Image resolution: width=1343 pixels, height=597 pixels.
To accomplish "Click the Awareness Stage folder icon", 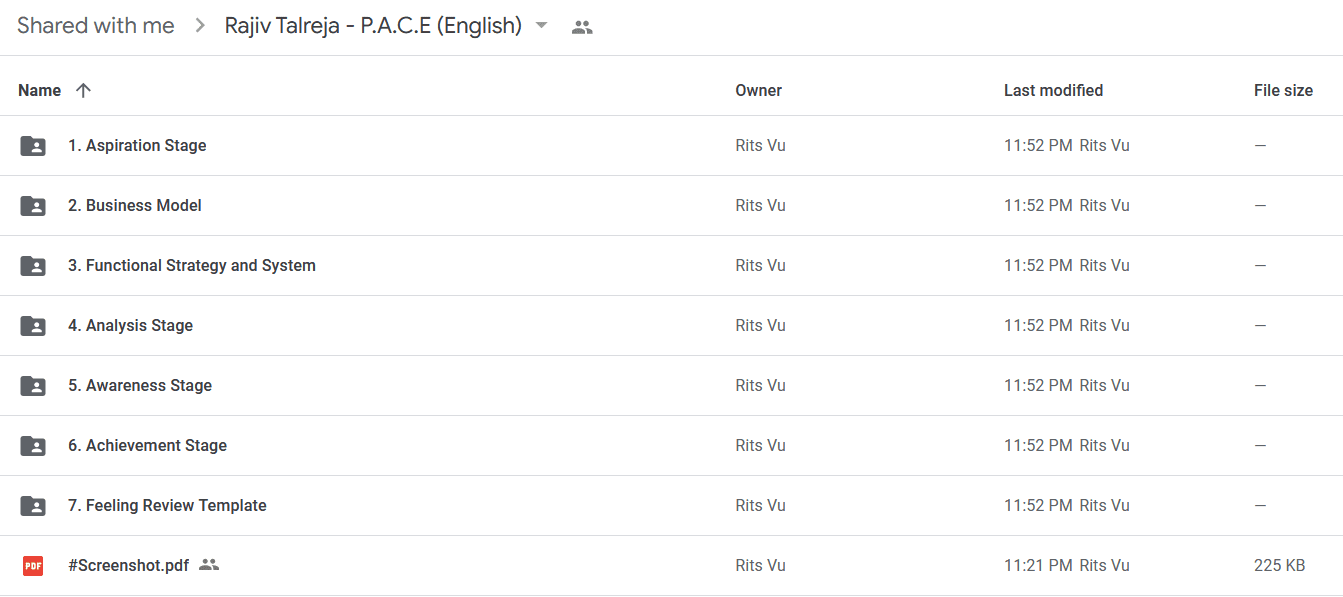I will 33,386.
